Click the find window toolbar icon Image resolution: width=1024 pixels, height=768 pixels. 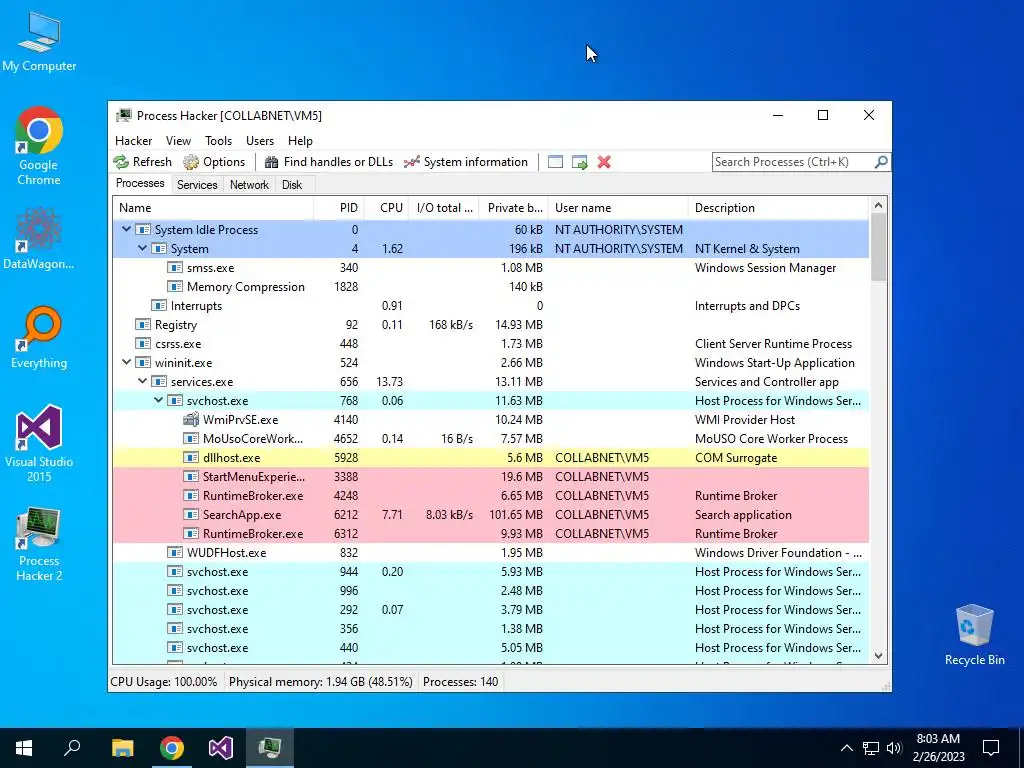(555, 162)
